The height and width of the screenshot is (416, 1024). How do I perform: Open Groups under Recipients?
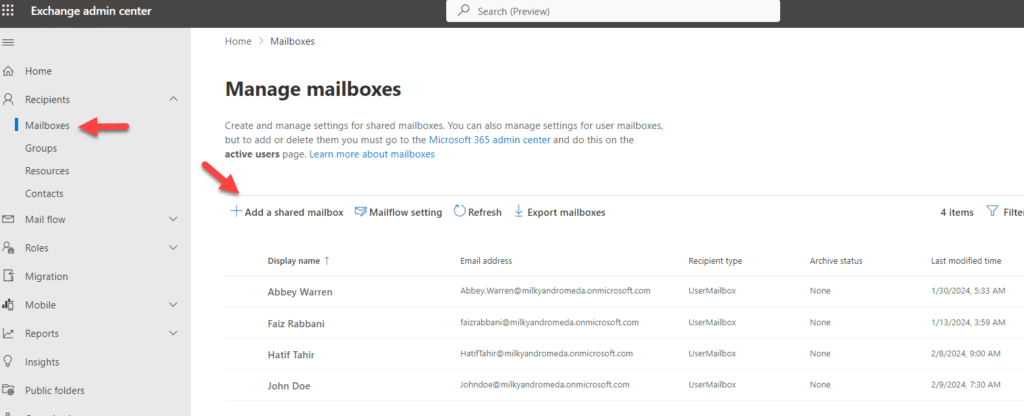point(41,148)
